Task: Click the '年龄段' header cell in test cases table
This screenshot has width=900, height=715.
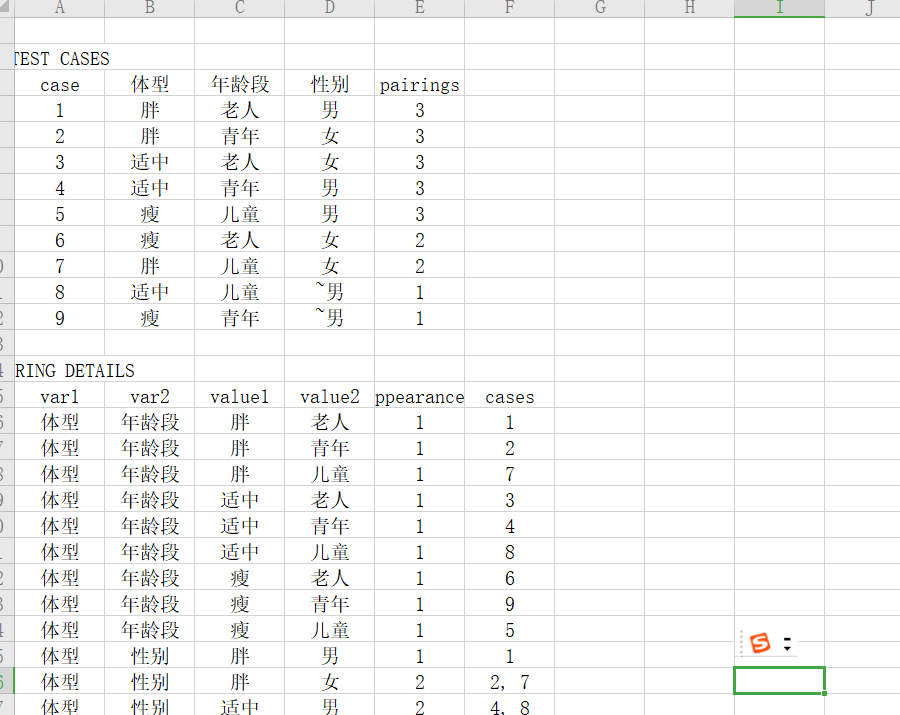Action: (x=240, y=84)
